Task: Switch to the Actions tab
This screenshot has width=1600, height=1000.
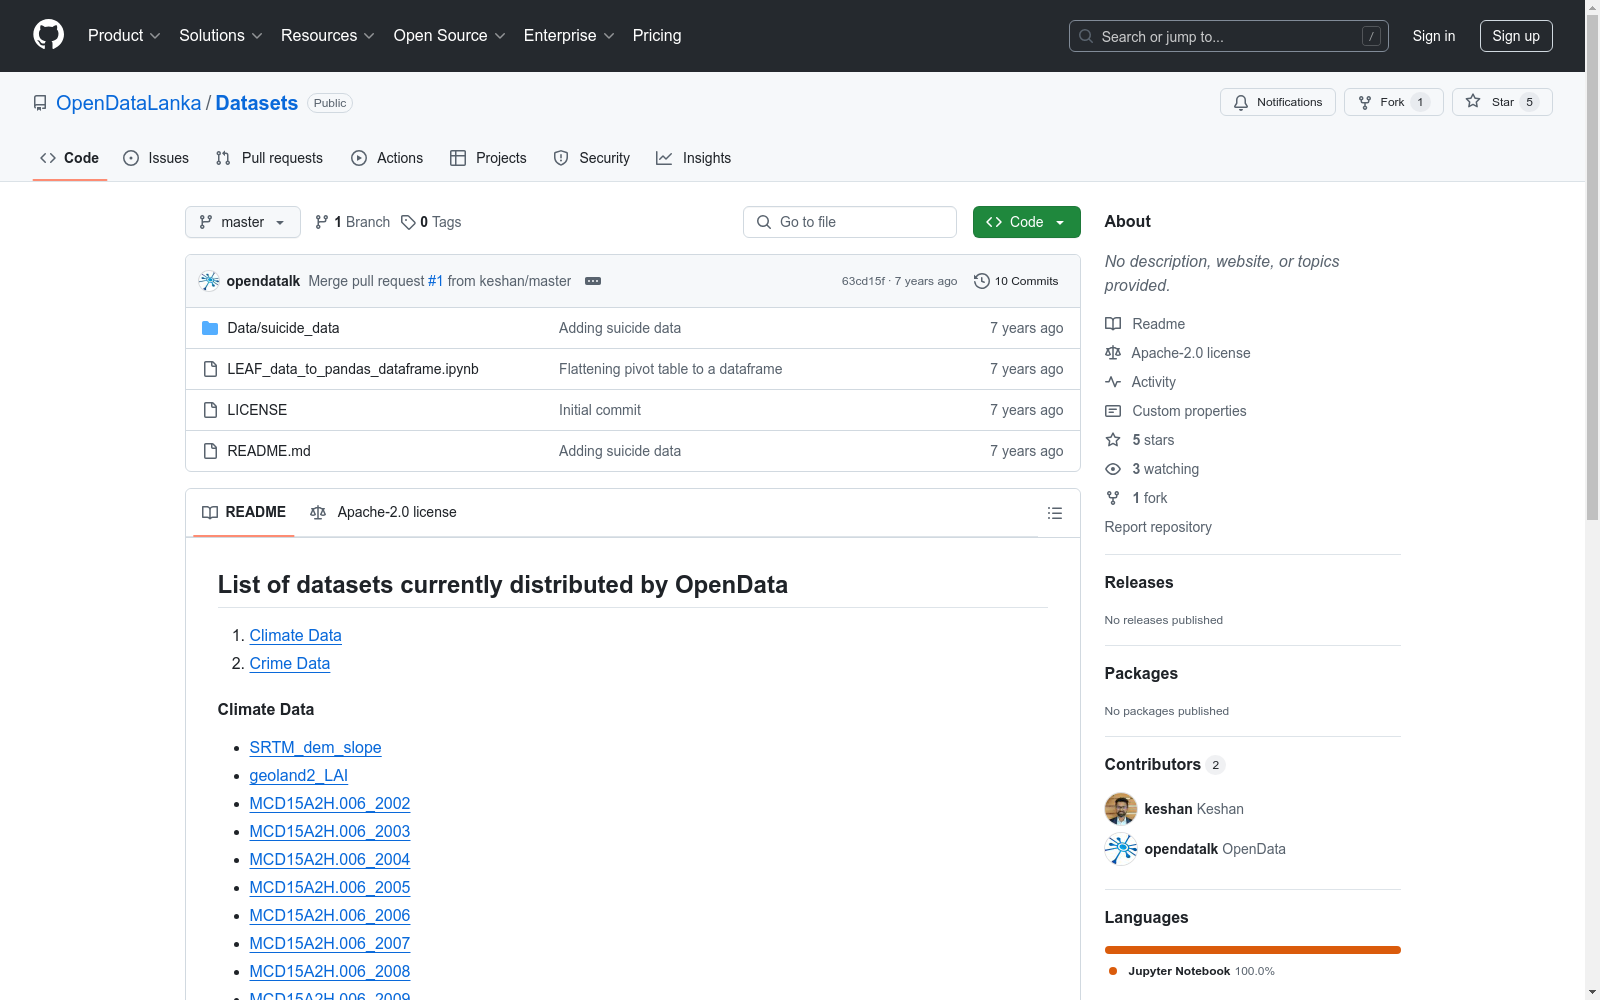Action: 387,158
